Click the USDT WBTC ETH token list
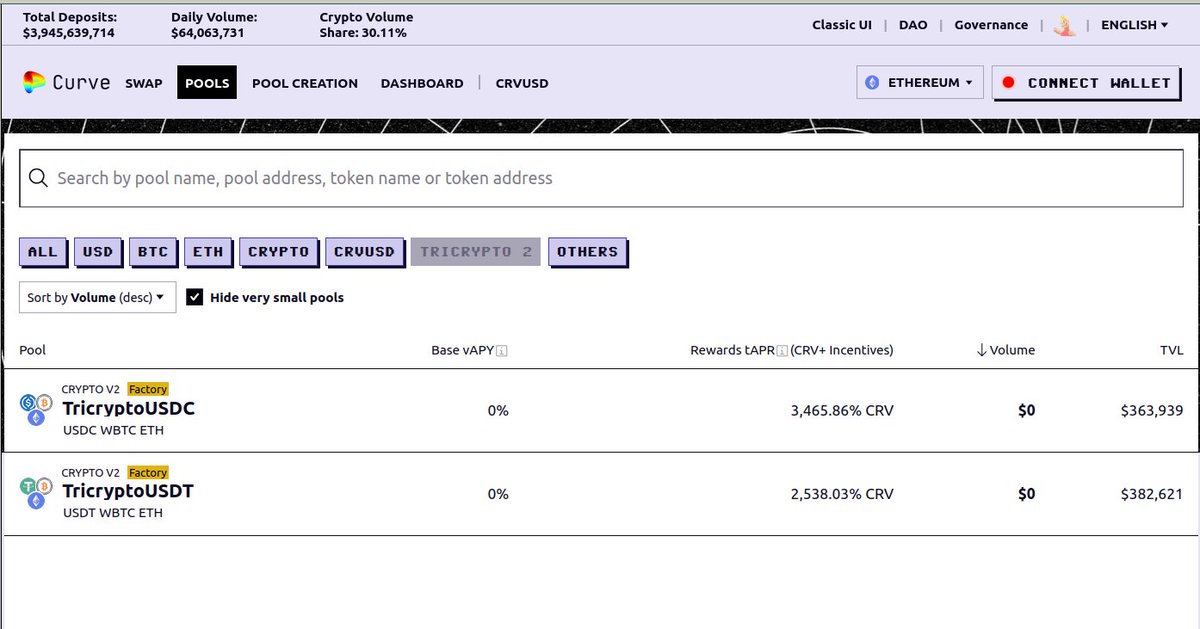This screenshot has width=1200, height=629. (x=112, y=513)
